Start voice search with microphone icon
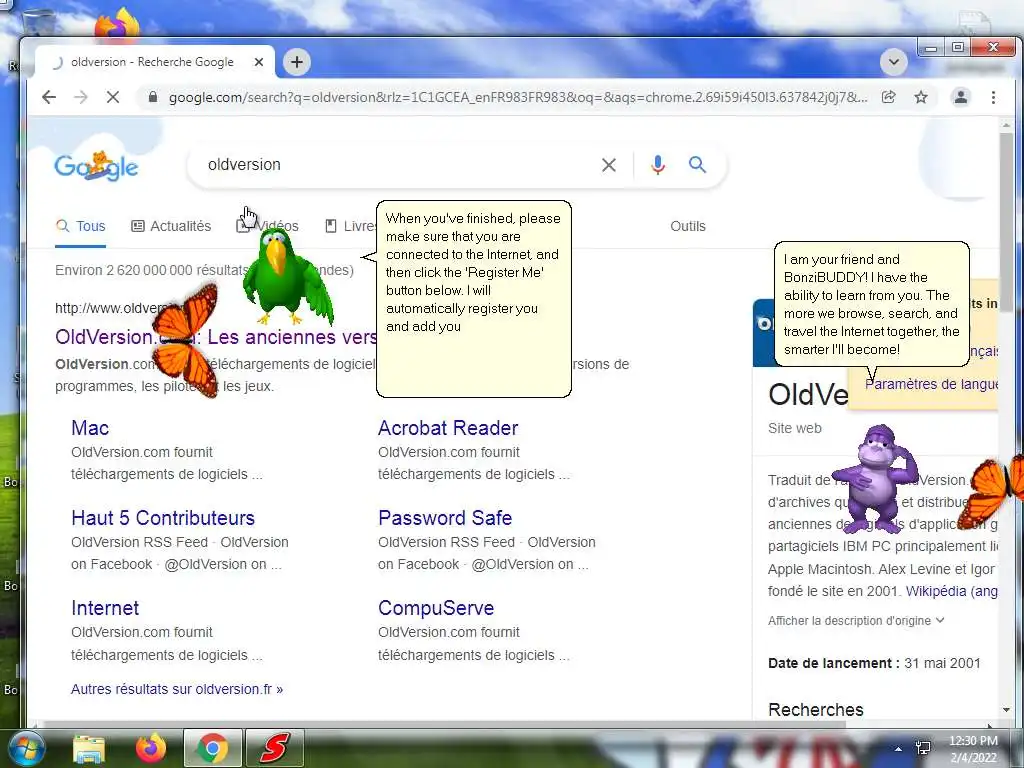This screenshot has width=1024, height=768. tap(658, 165)
